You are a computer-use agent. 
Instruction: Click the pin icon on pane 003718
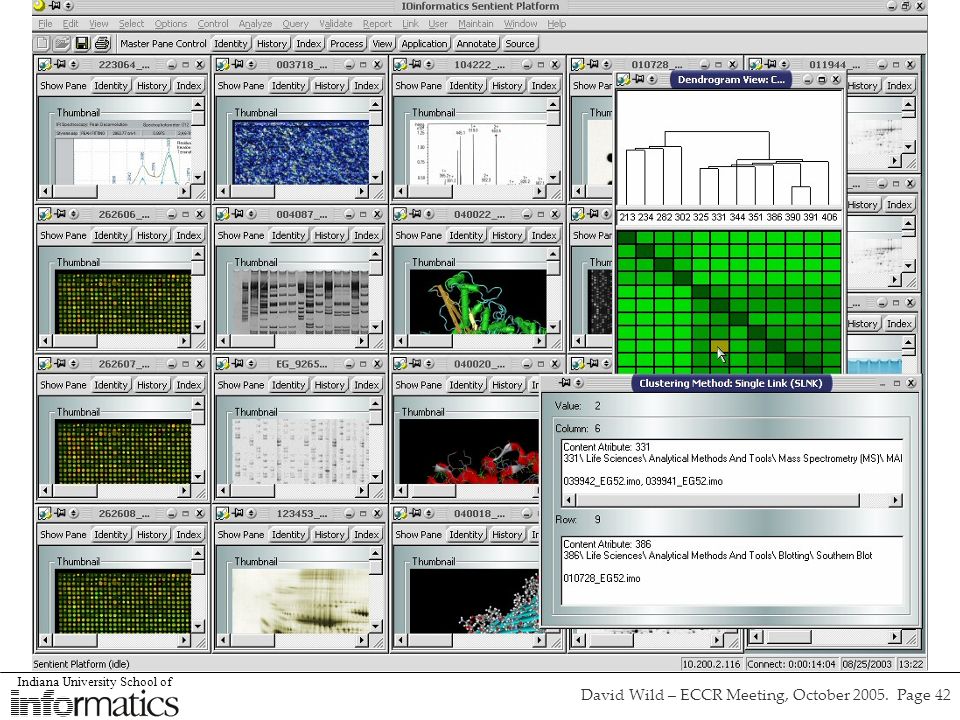[238, 64]
